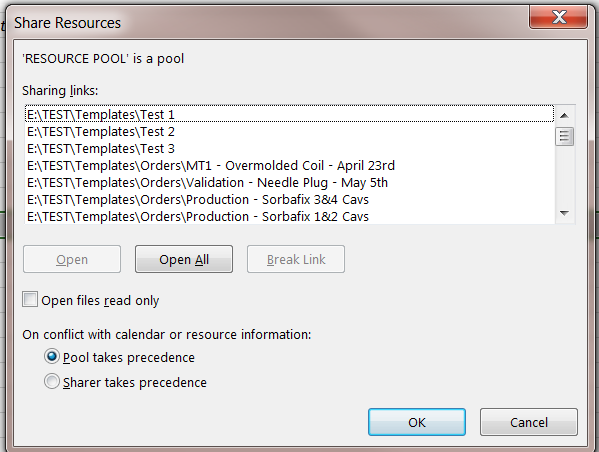Select Production Sorbafix 3&4 Cavs link
The width and height of the screenshot is (599, 452).
tap(290, 199)
